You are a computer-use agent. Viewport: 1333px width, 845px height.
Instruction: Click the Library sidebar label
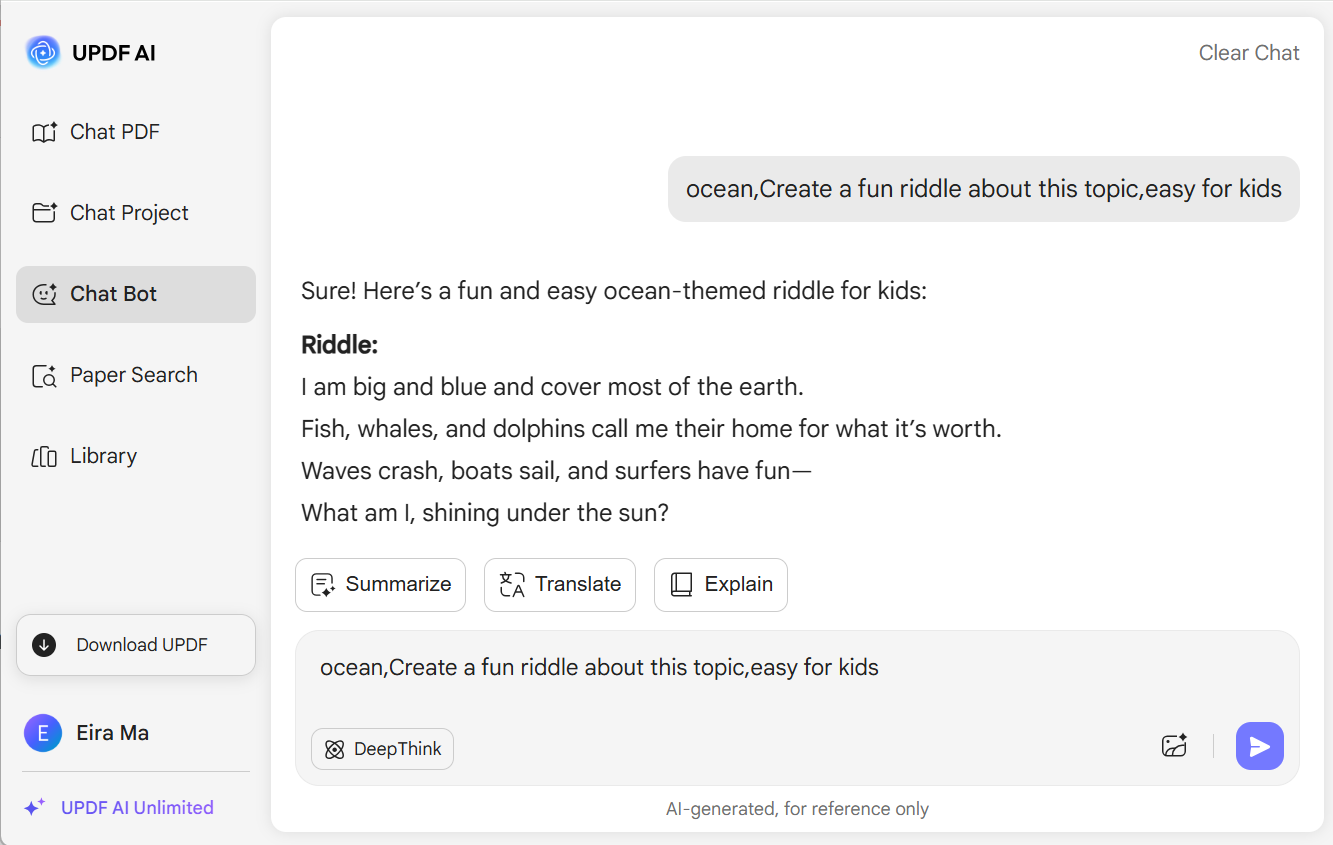click(x=103, y=456)
